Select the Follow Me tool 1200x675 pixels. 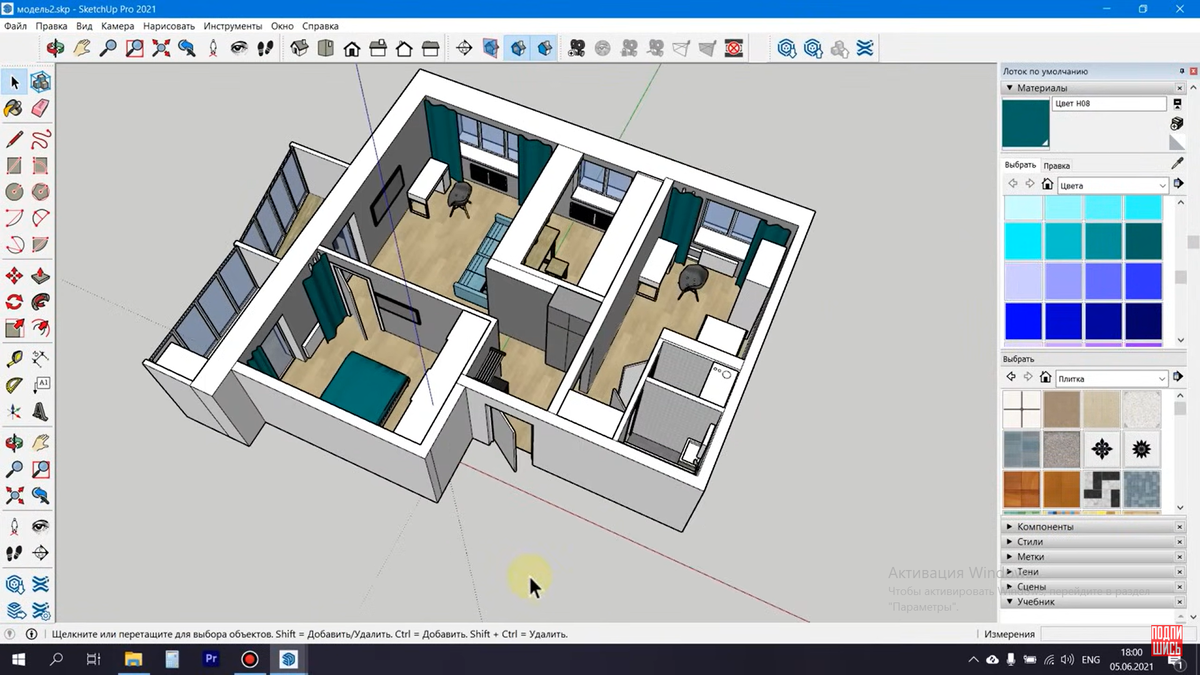(41, 302)
